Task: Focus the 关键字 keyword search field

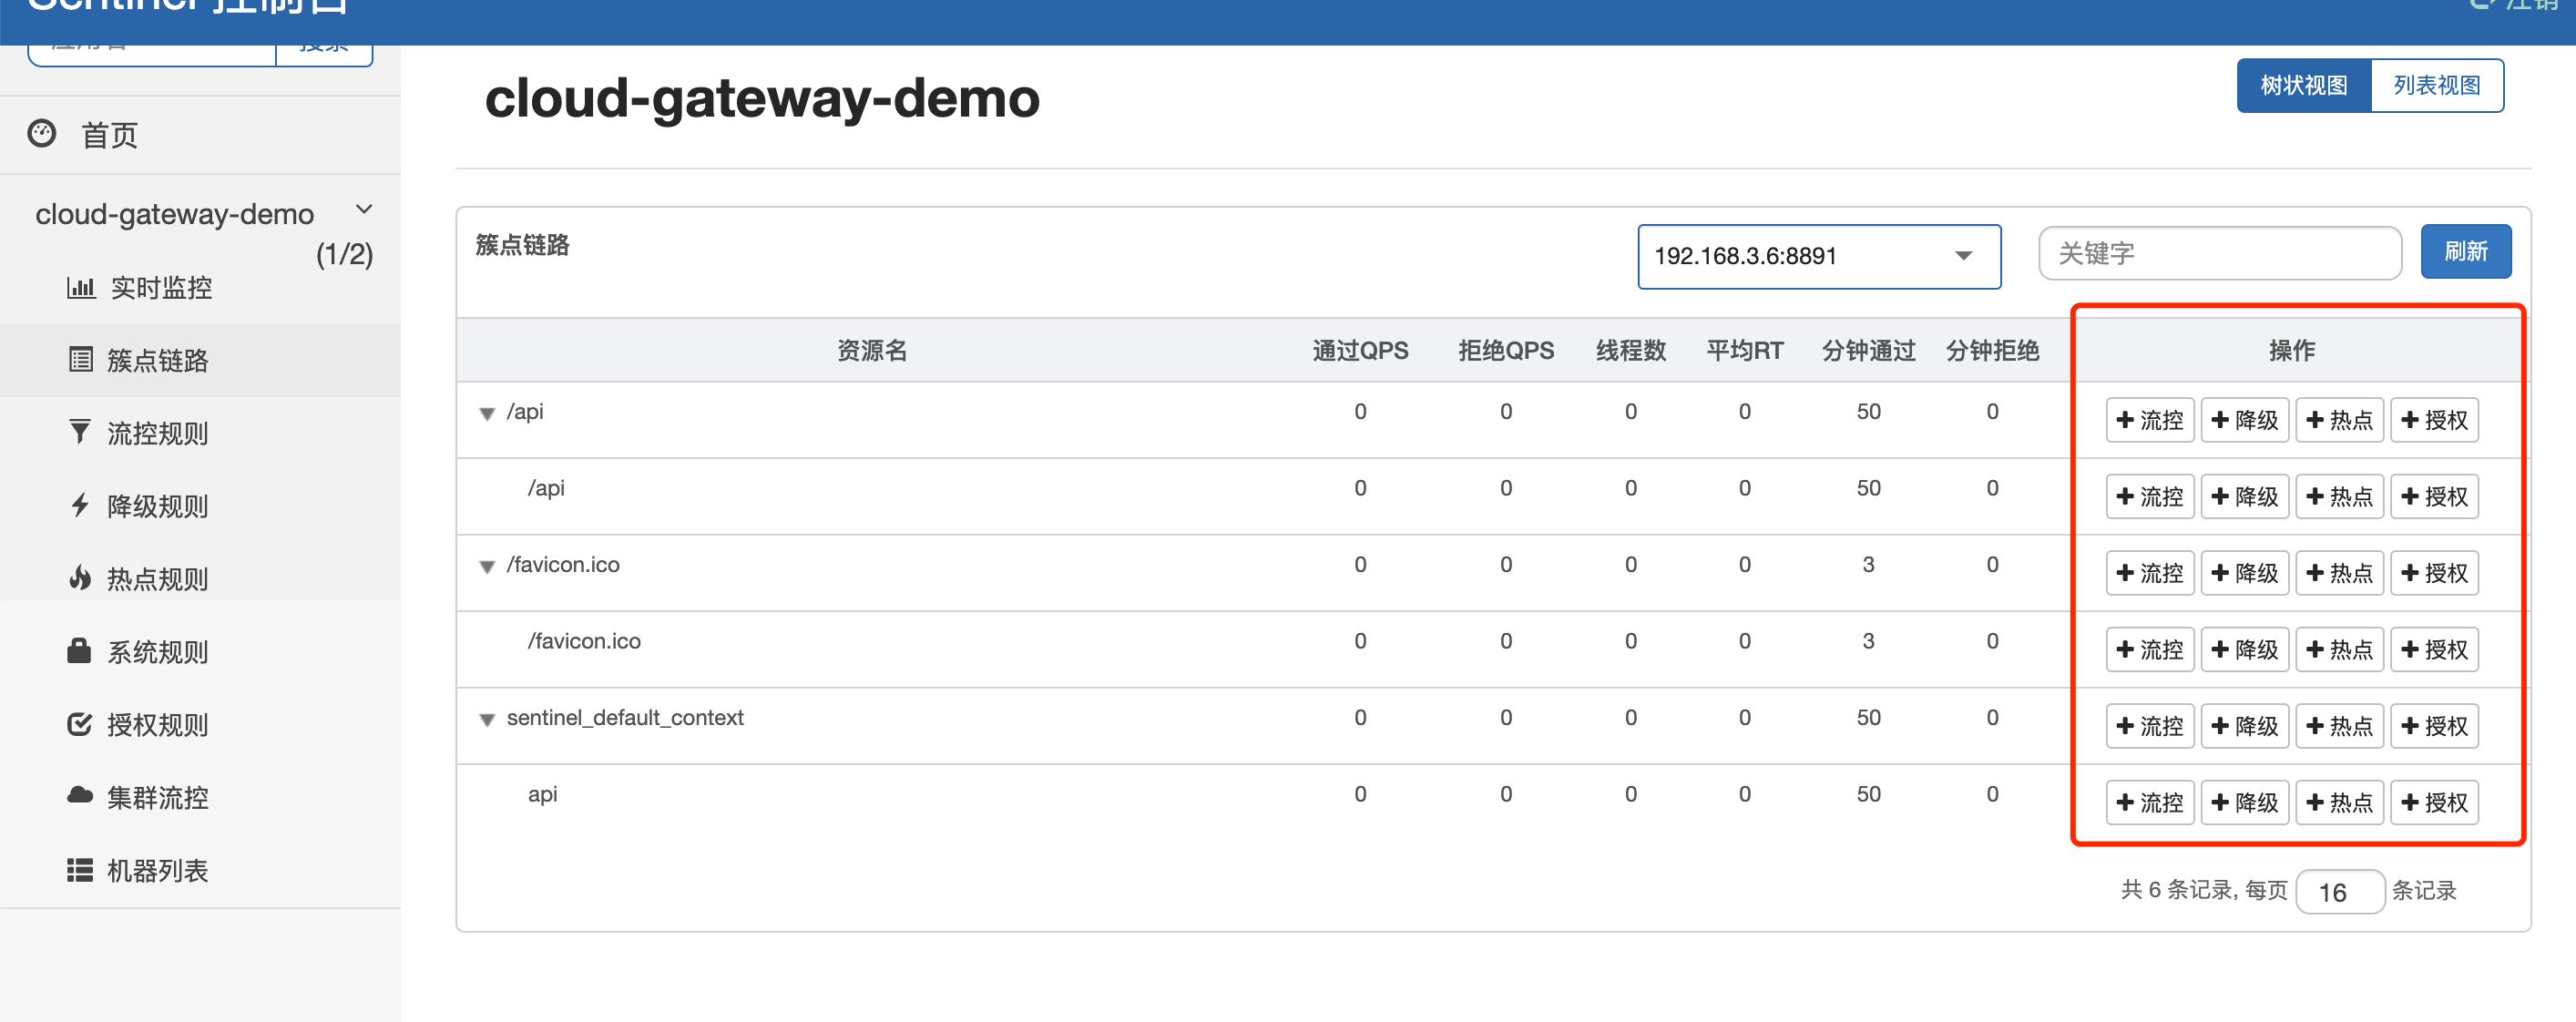Action: pos(2219,254)
